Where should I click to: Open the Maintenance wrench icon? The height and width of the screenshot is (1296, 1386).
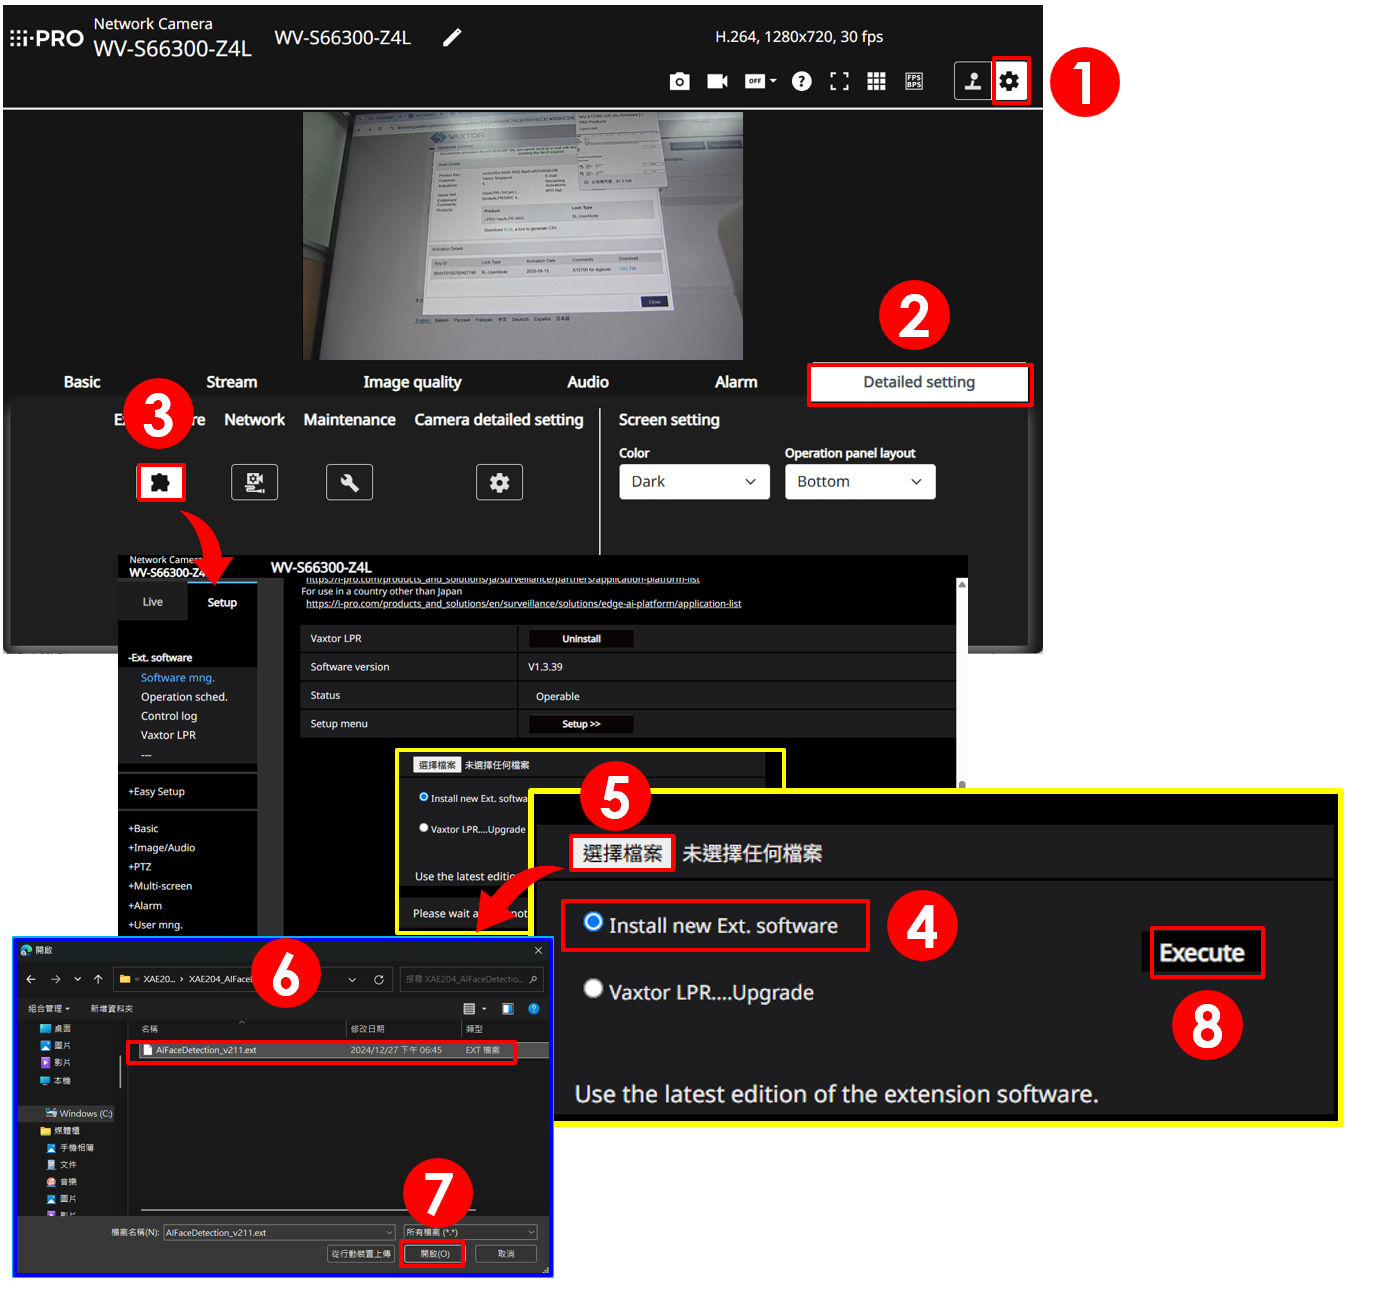[x=349, y=482]
